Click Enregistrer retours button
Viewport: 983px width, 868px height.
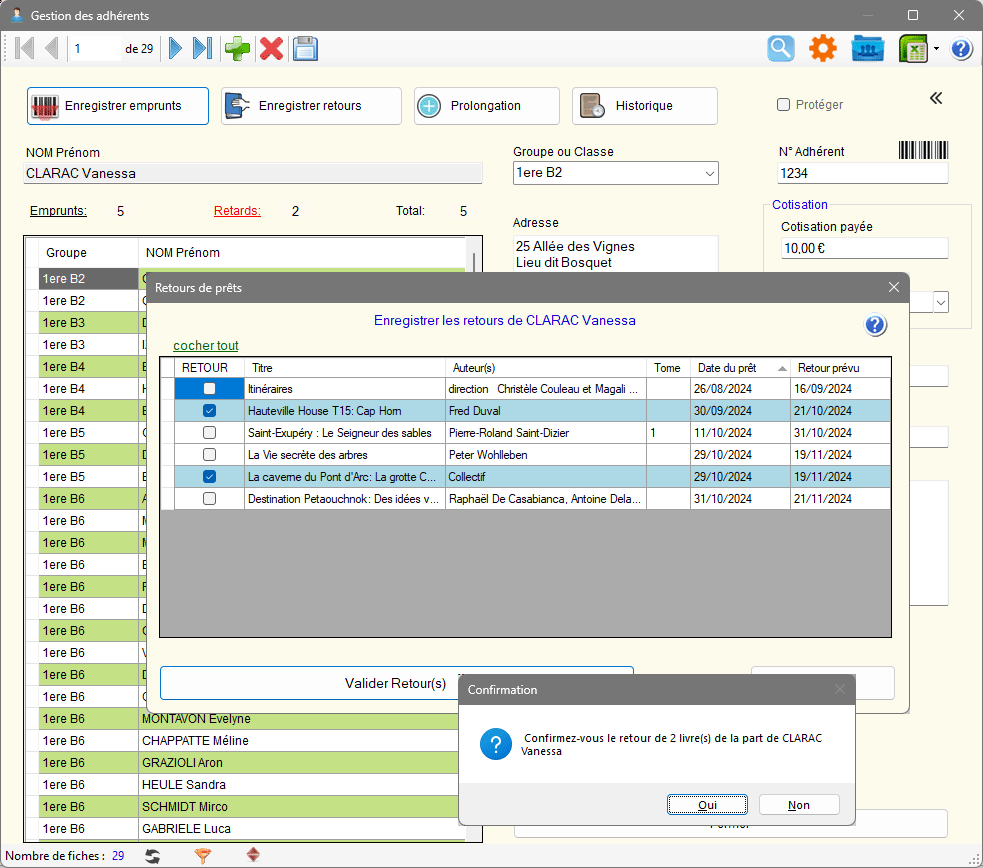click(312, 106)
